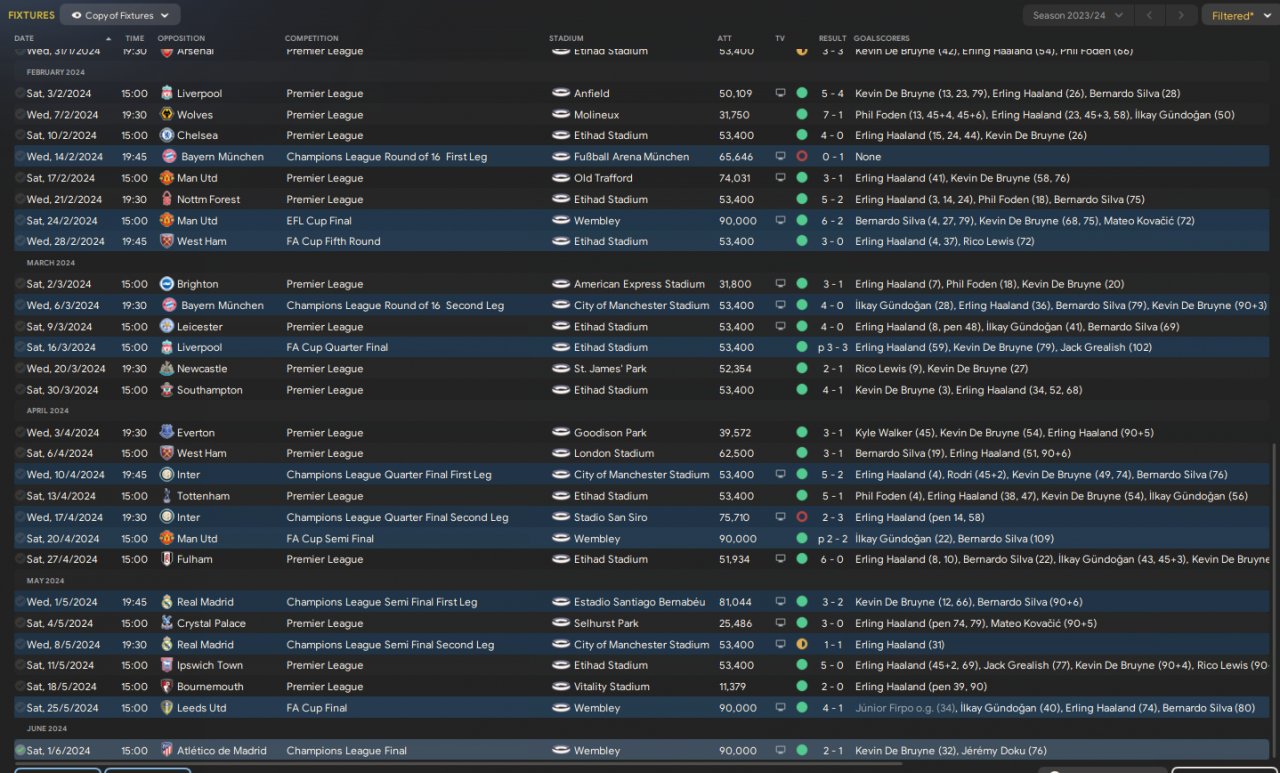1280x773 pixels.
Task: Click the 81,044 attendance figure
Action: tap(736, 602)
